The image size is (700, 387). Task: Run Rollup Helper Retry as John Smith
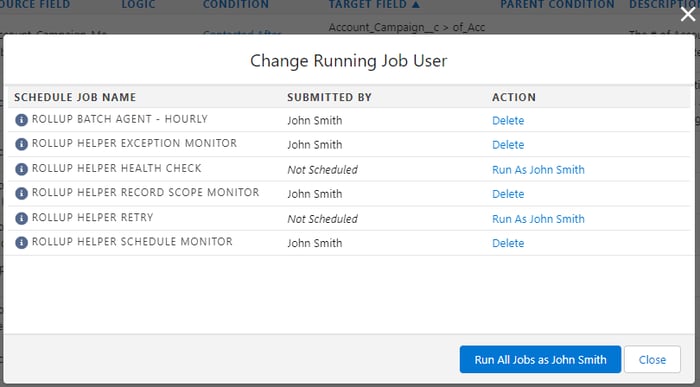[x=538, y=219]
